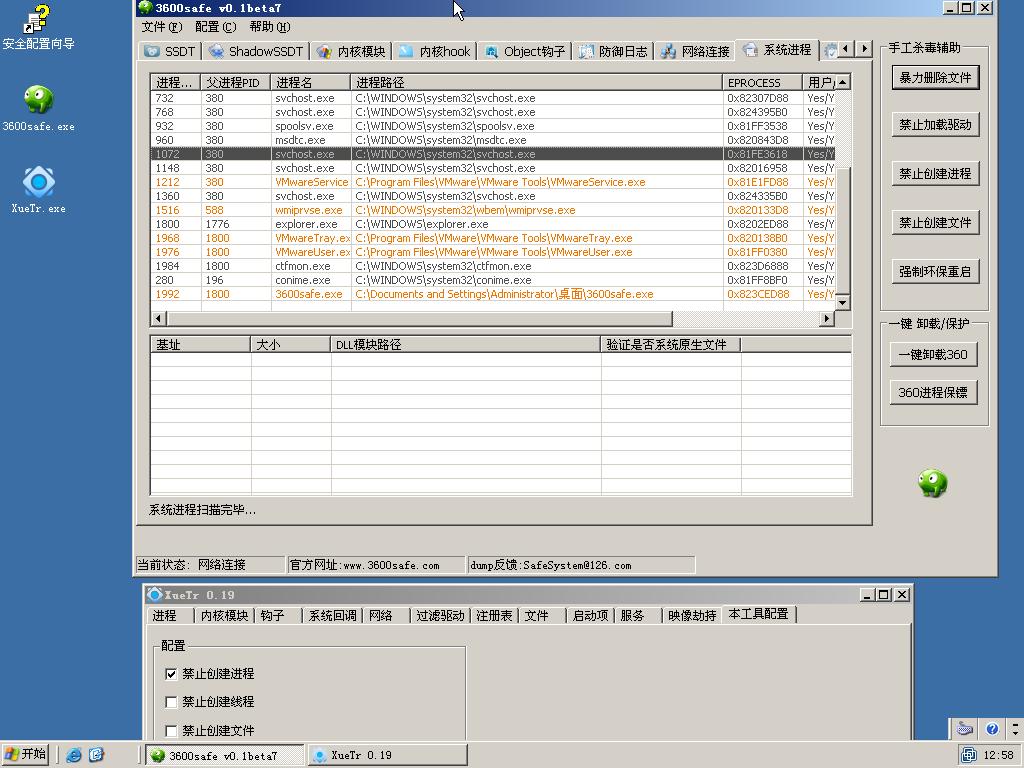Click the SSDT tab icon
1024x768 pixels.
[x=152, y=51]
